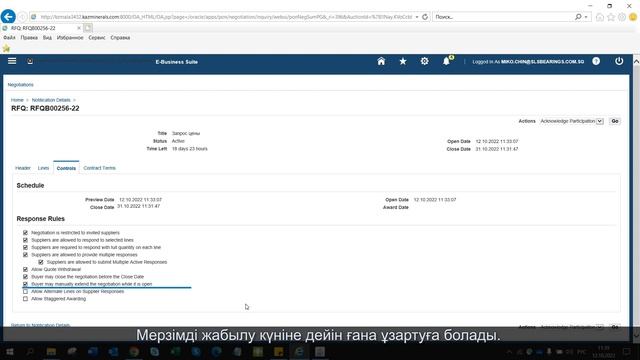Image resolution: width=640 pixels, height=360 pixels.
Task: Open the browser Tools gear icon
Action: pos(622,17)
